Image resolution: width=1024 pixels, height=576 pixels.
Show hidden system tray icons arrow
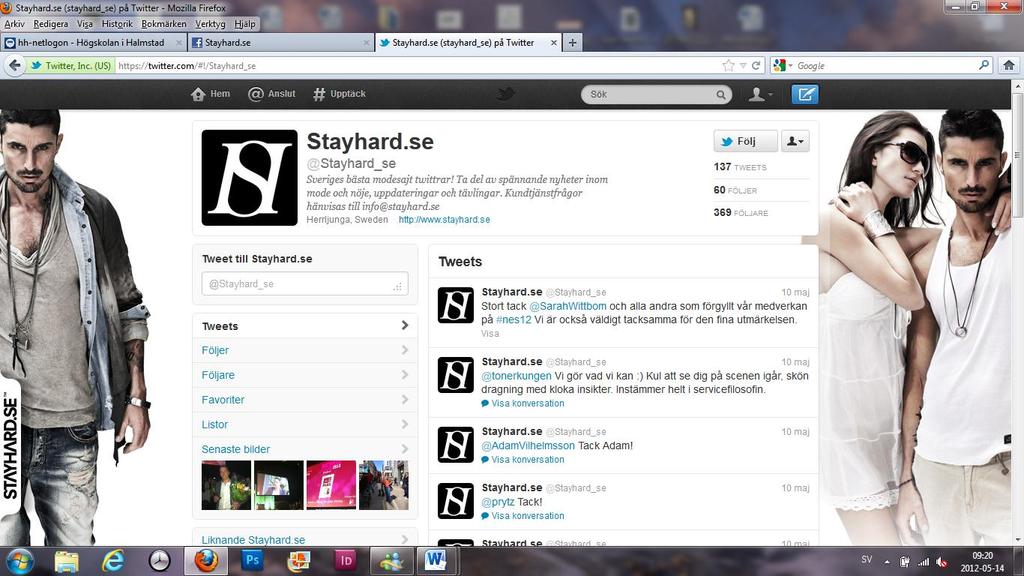tap(887, 562)
